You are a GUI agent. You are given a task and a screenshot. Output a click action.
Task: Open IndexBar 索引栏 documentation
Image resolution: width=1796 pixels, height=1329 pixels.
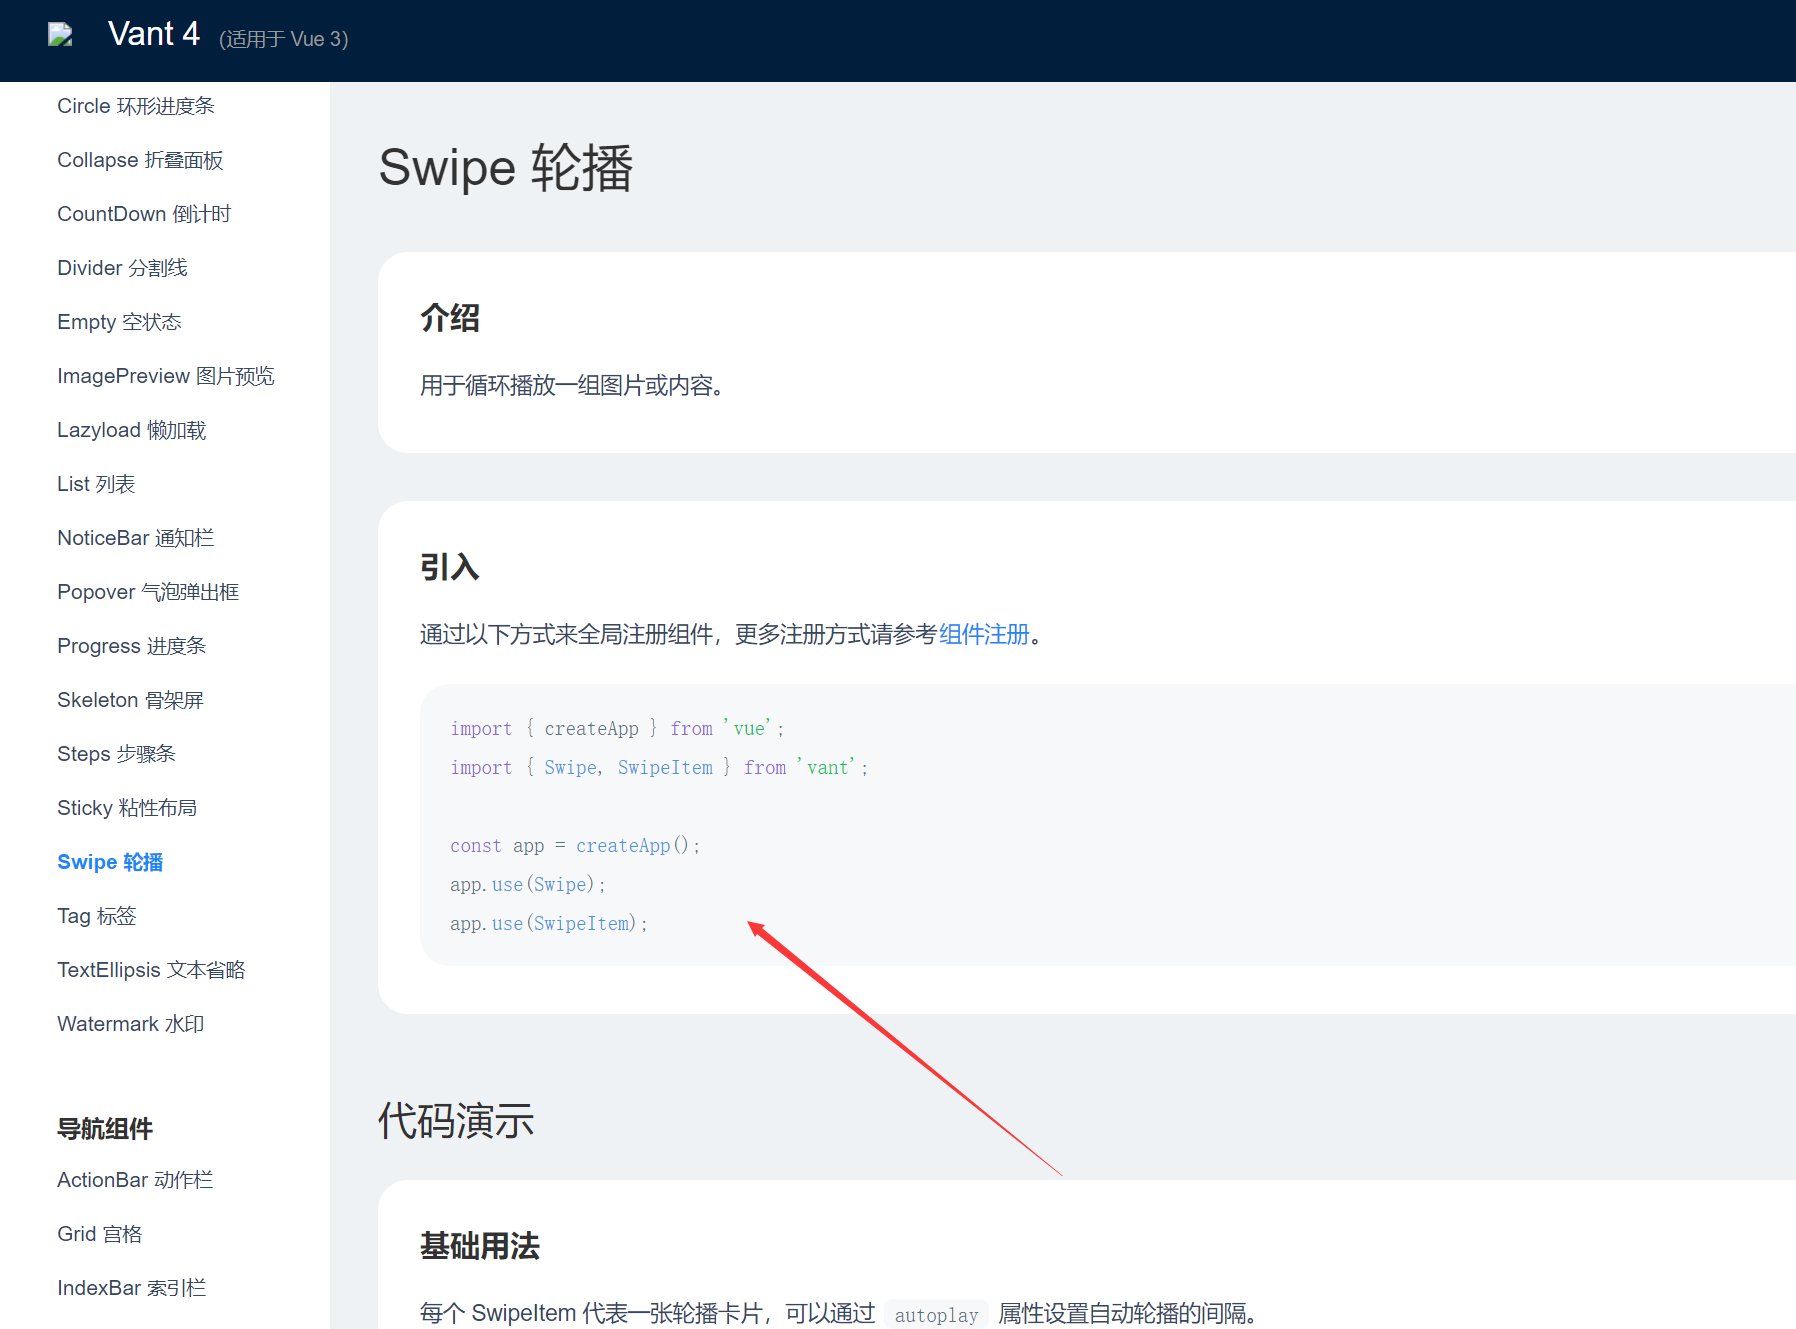[132, 1288]
